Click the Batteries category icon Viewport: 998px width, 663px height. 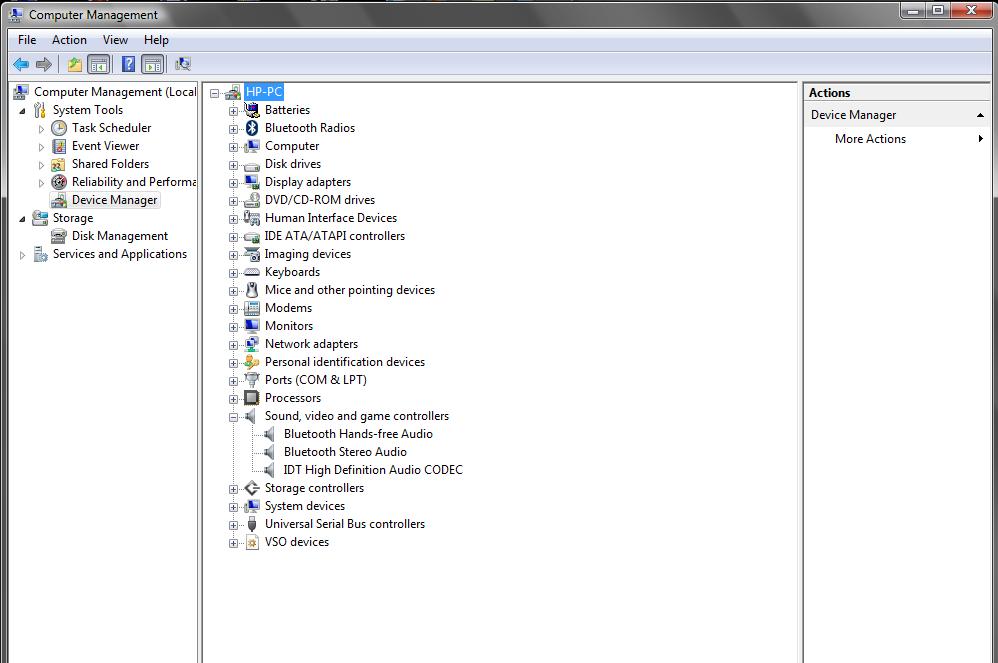coord(252,110)
